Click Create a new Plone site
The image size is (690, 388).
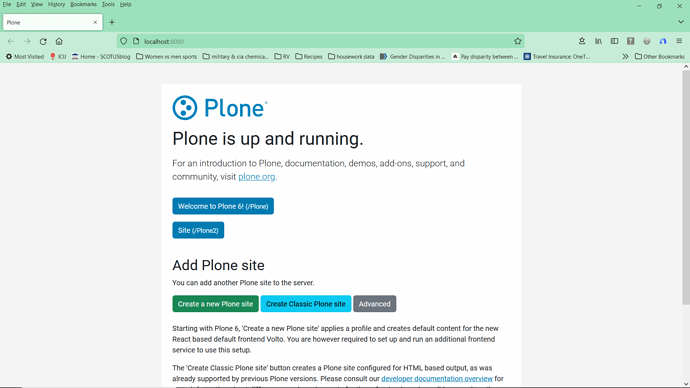[x=215, y=304]
